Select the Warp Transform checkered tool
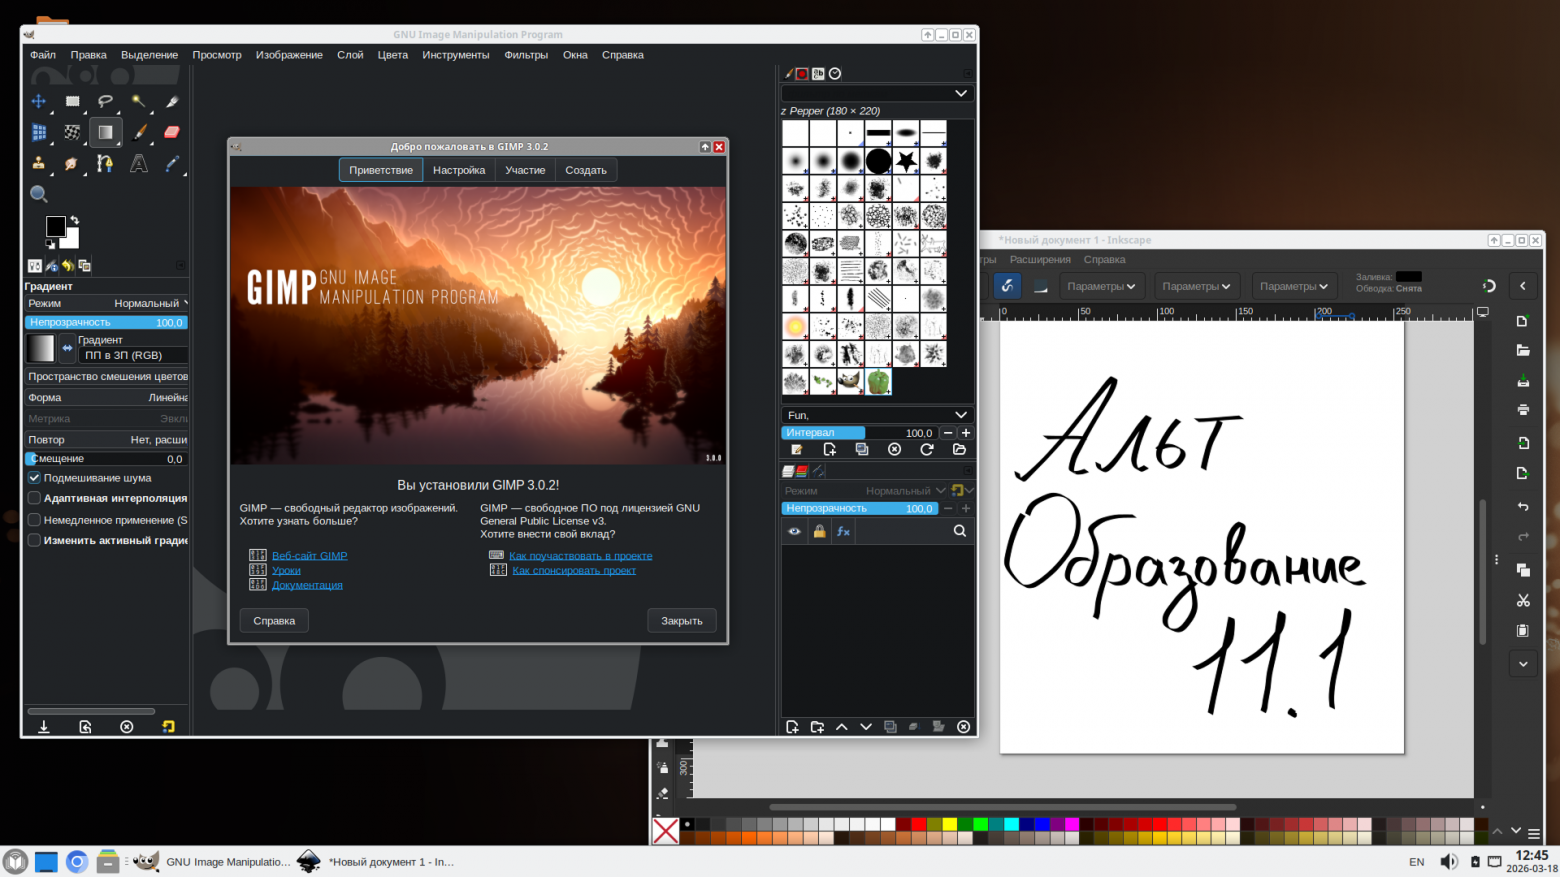Screen dimensions: 1560x877 click(x=72, y=132)
